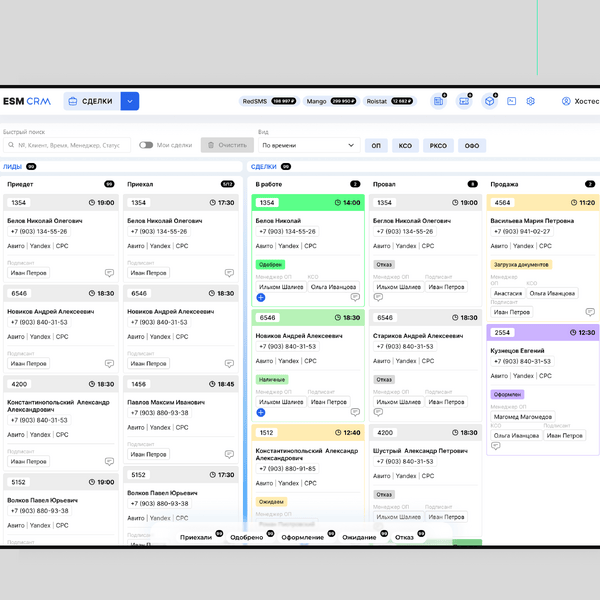600x600 pixels.
Task: Open settings gear icon in header
Action: coord(530,101)
